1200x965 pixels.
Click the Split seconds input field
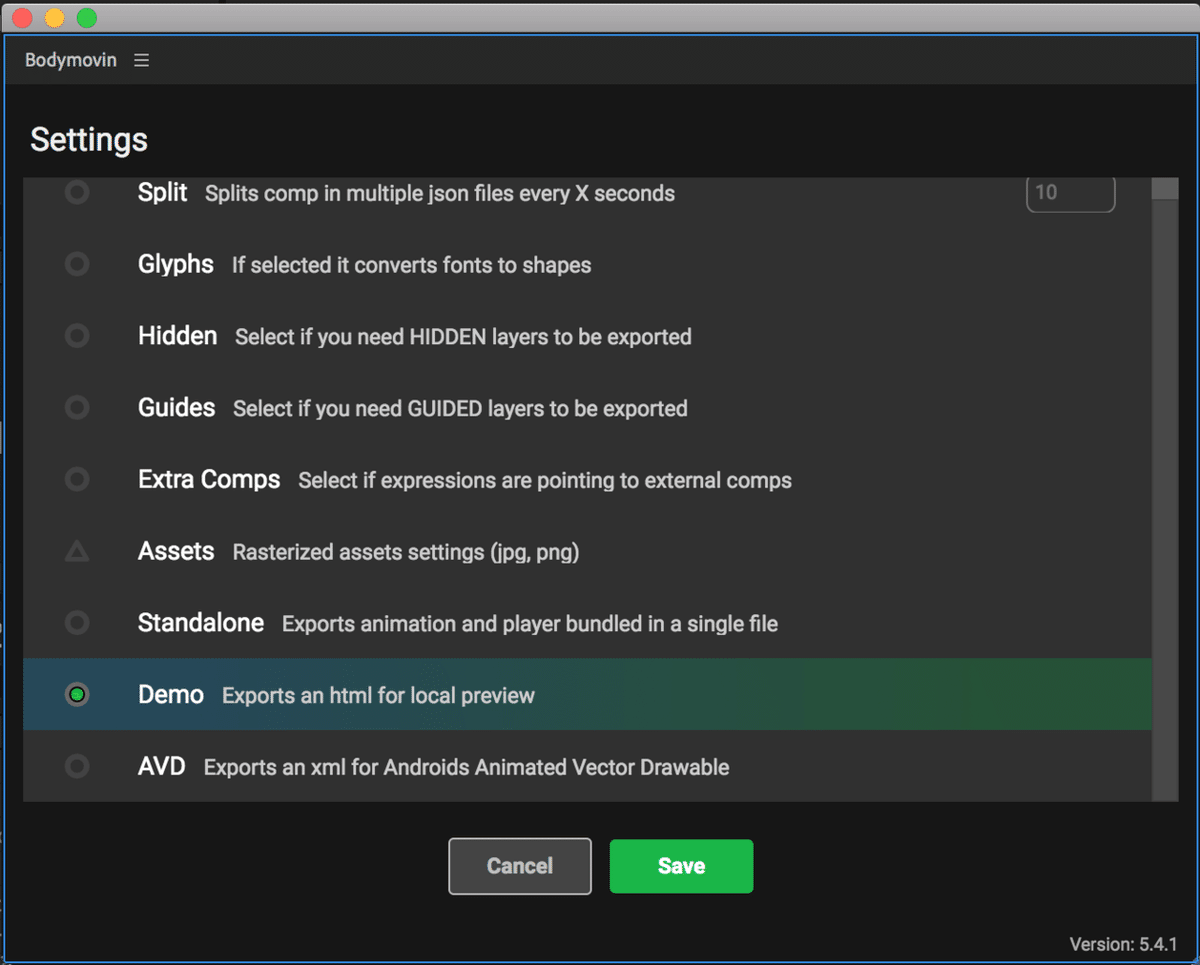[1070, 193]
